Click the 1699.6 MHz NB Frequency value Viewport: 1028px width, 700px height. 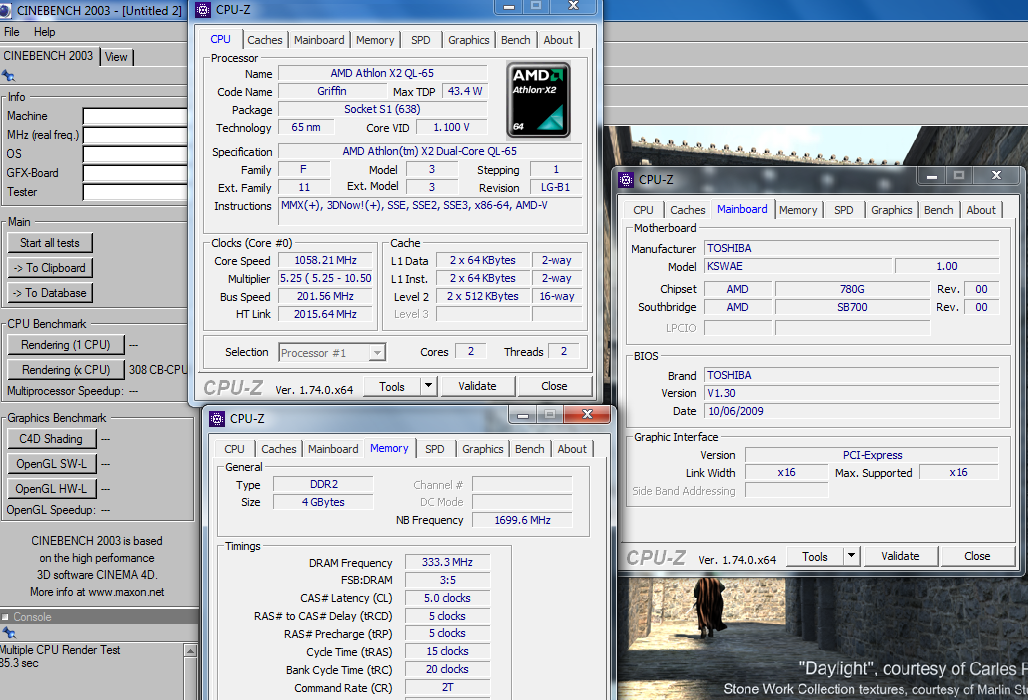523,520
